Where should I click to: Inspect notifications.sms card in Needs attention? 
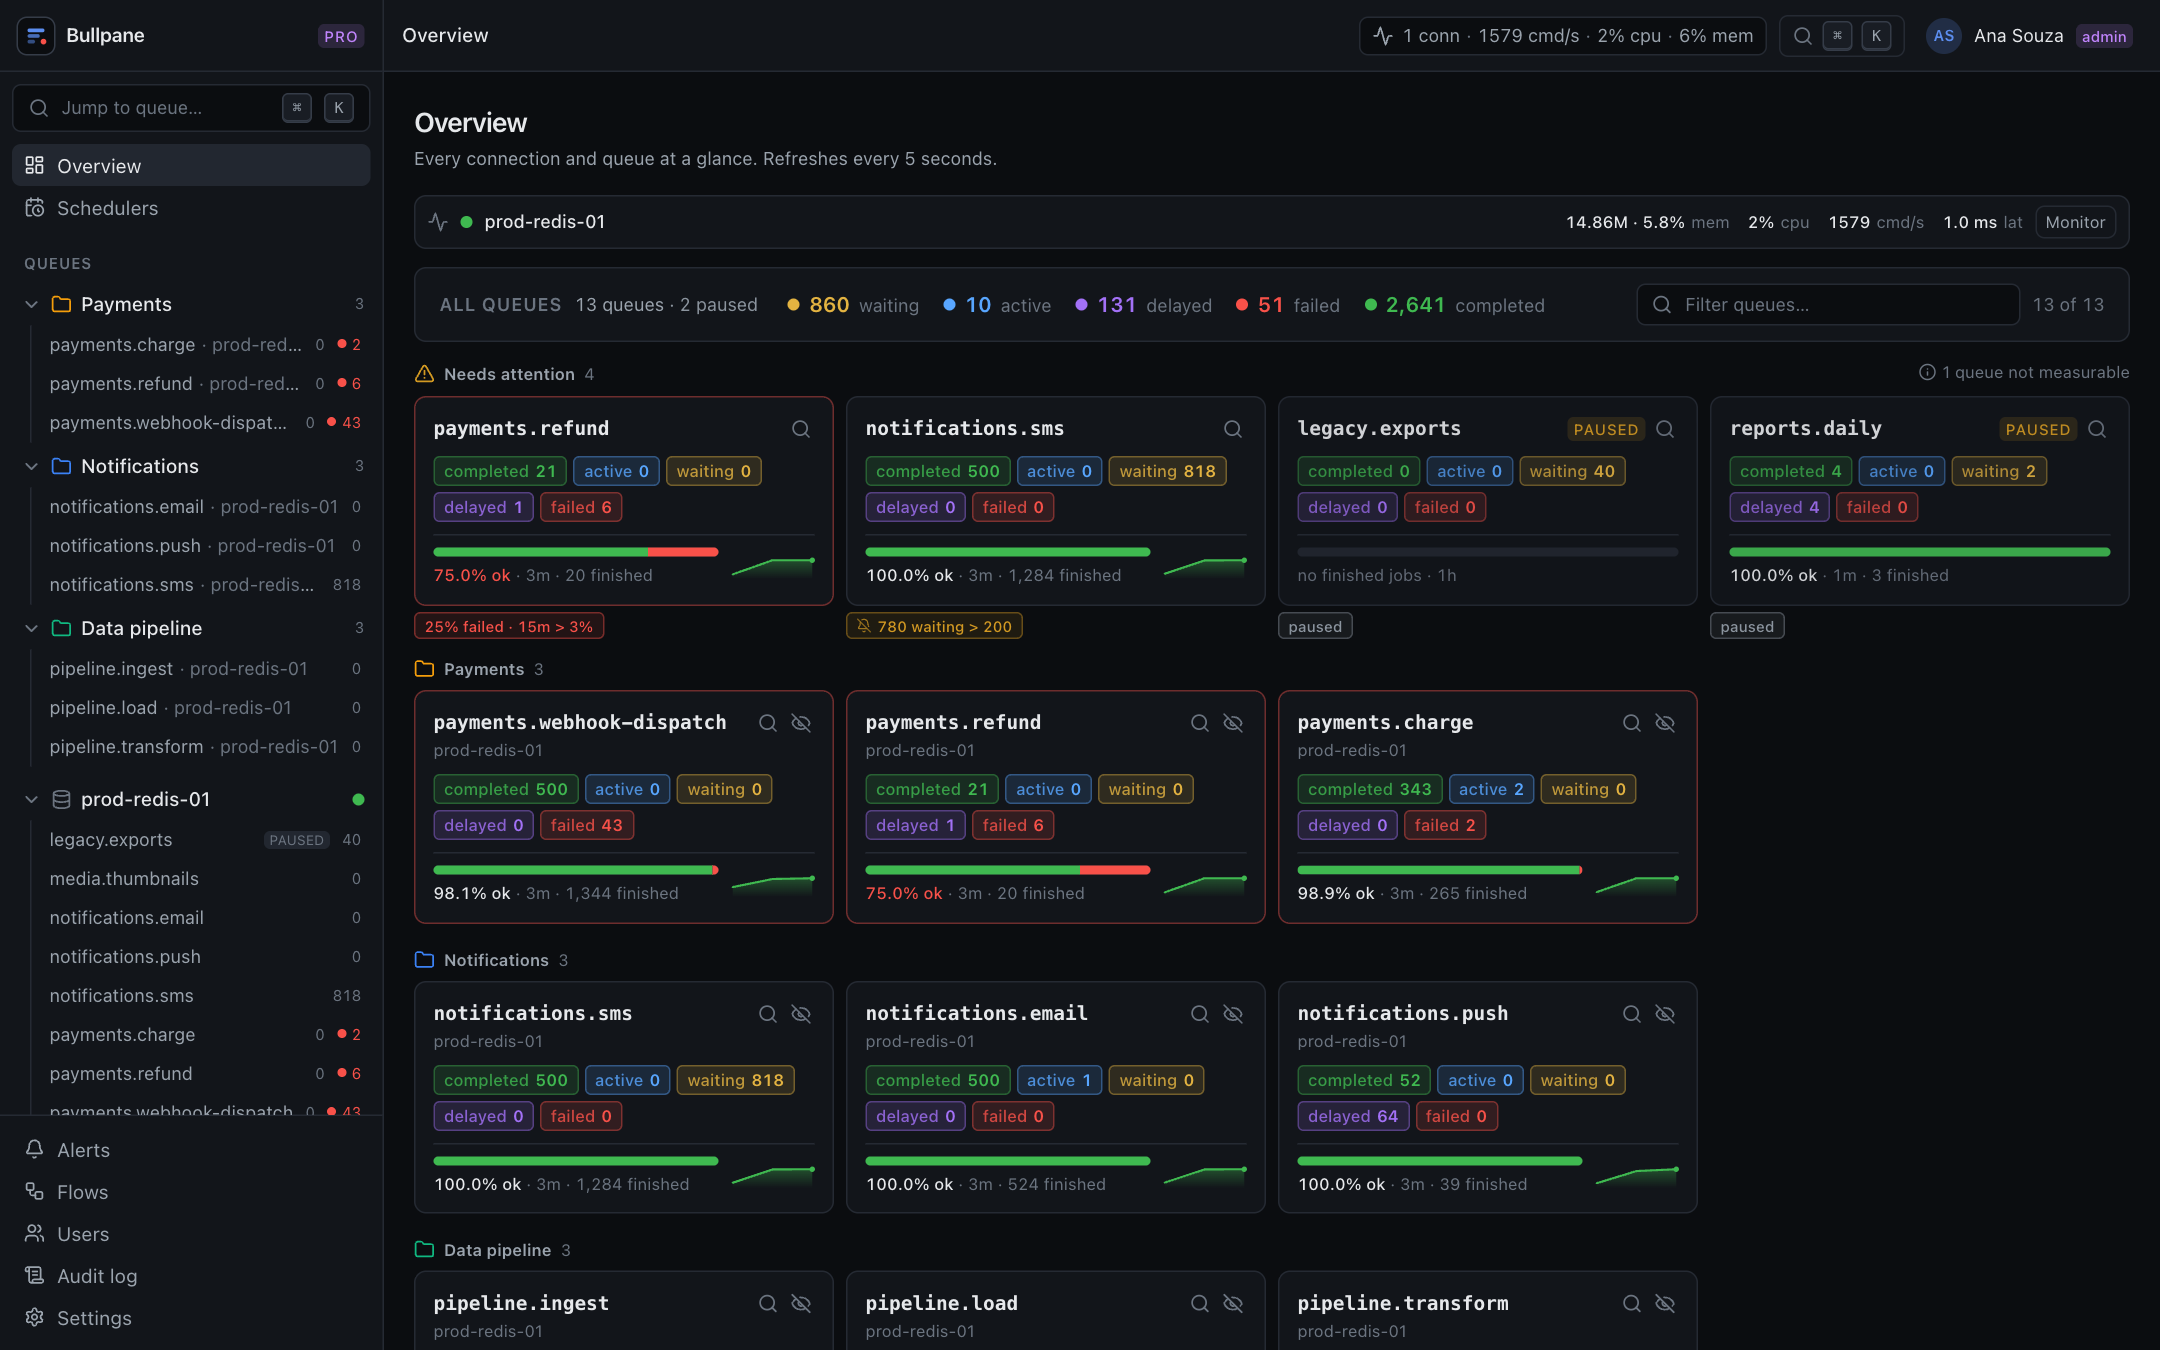[x=1233, y=429]
